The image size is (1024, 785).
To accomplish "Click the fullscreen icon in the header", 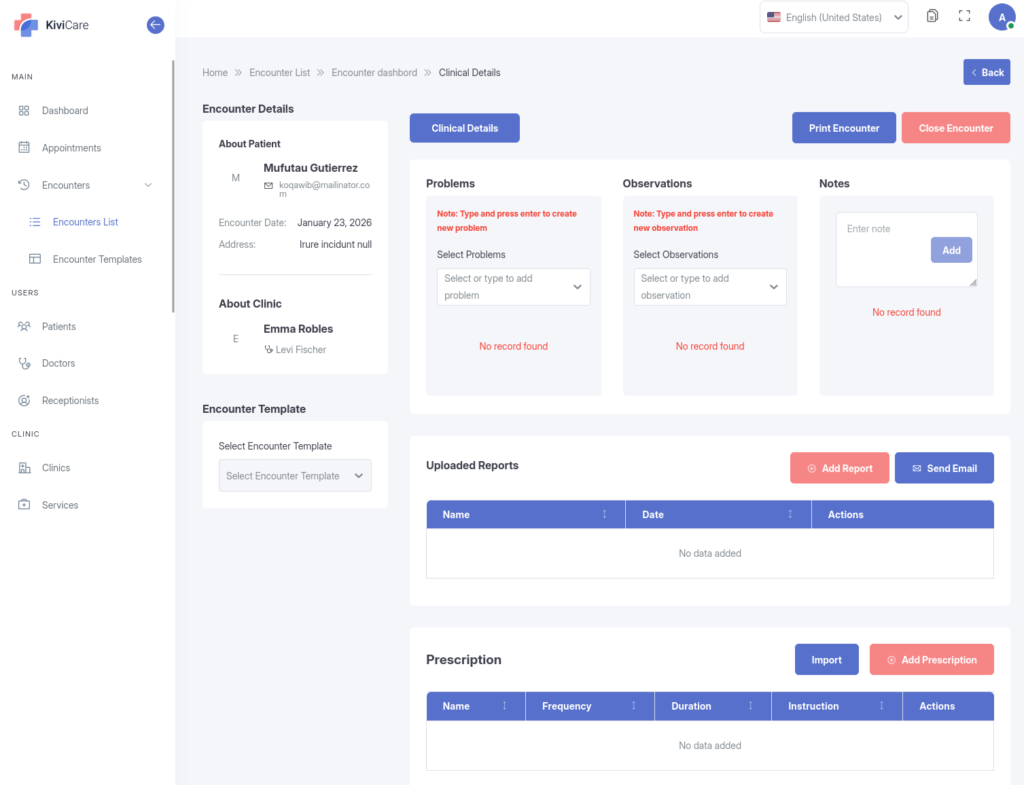I will 964,16.
